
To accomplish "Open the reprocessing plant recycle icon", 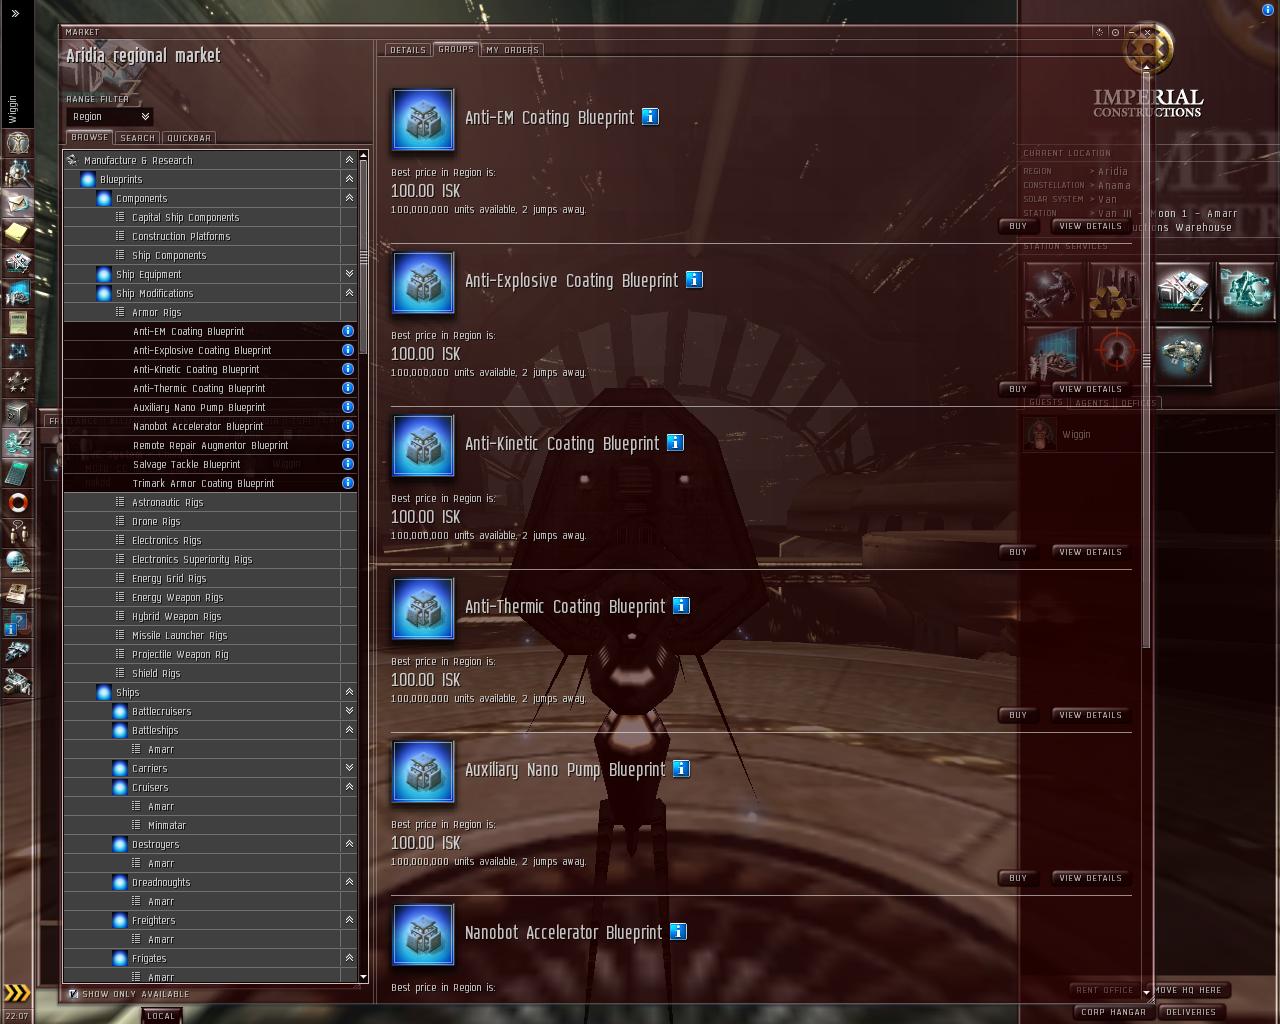I will click(x=1117, y=291).
